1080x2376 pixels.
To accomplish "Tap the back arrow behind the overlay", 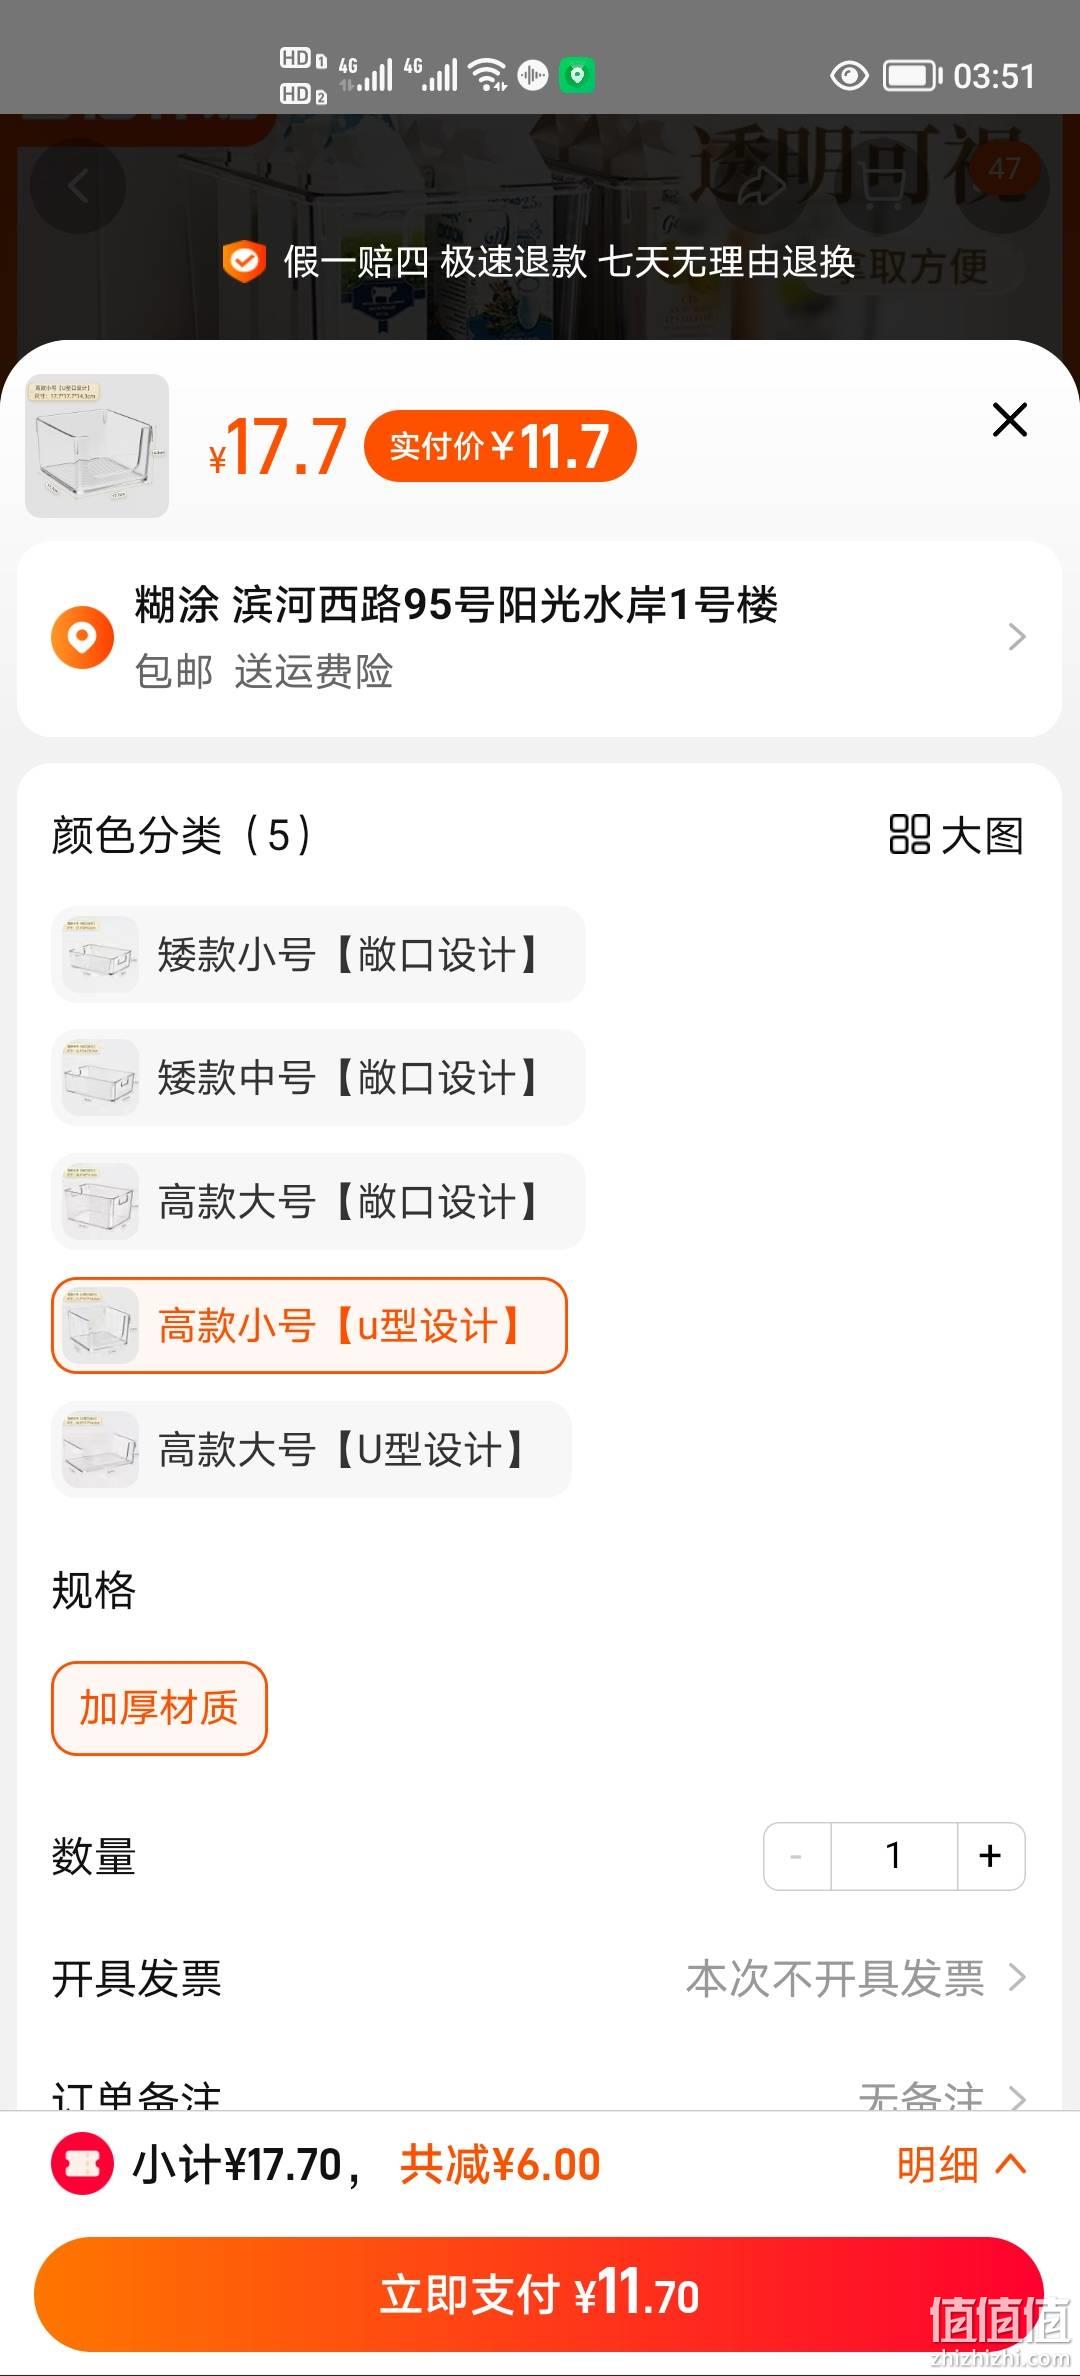I will pos(78,187).
